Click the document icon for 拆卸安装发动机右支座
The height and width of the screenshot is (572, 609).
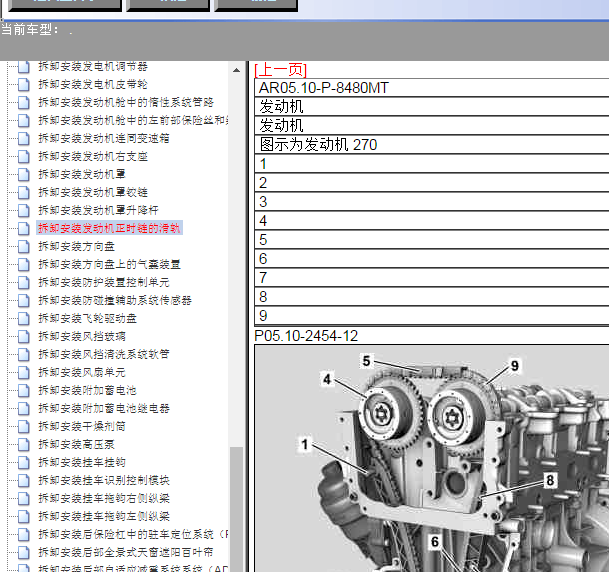coord(24,156)
